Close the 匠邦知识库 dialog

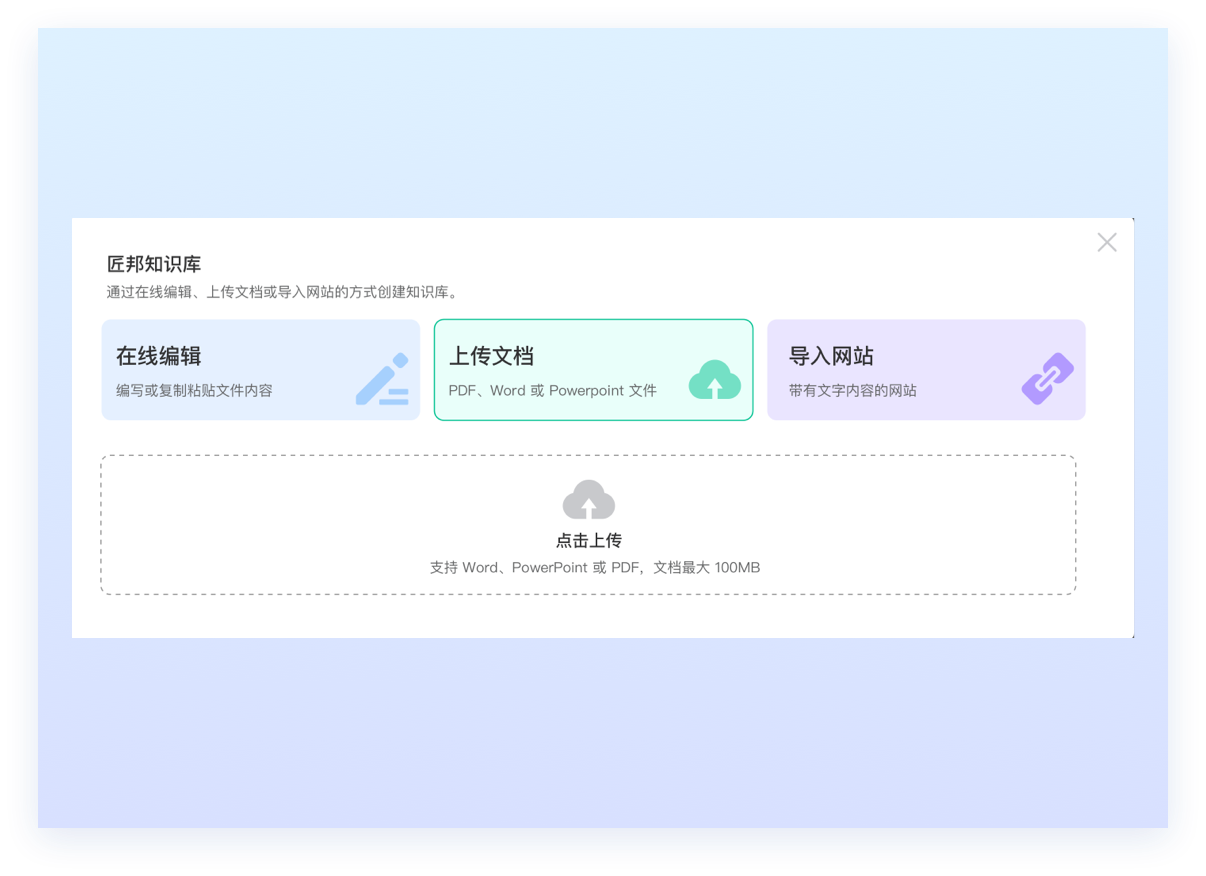click(x=1106, y=242)
